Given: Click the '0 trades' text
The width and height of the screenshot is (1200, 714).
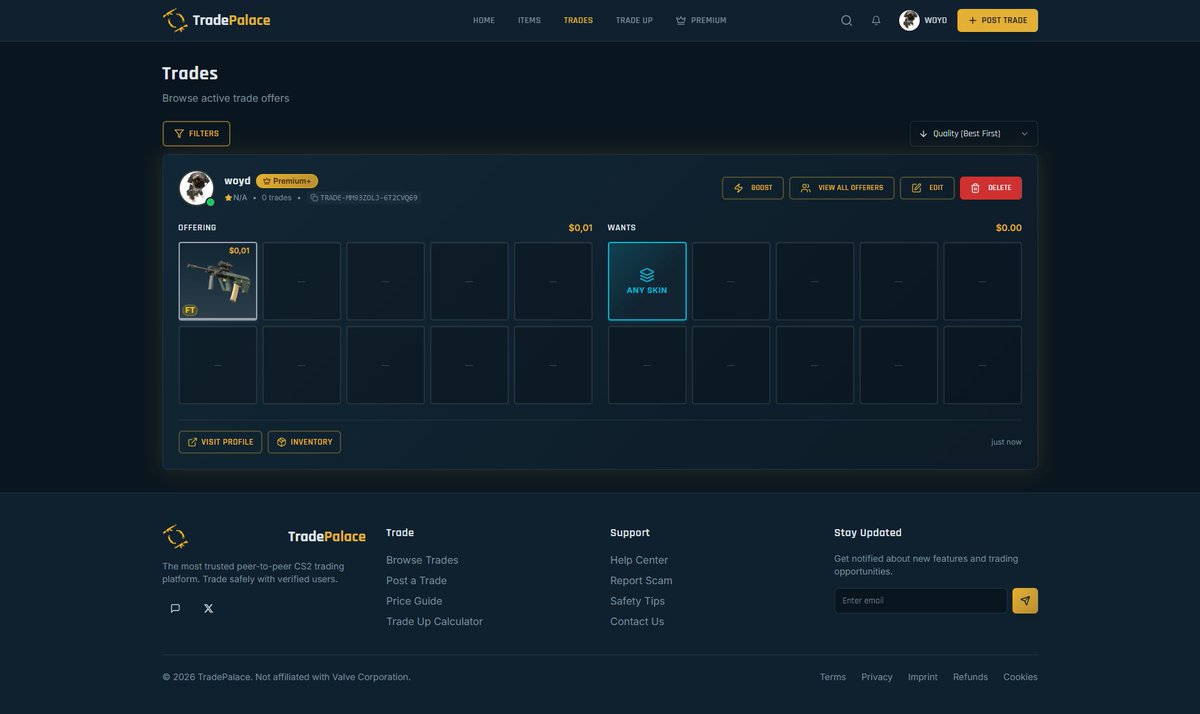Looking at the screenshot, I should click(x=277, y=198).
